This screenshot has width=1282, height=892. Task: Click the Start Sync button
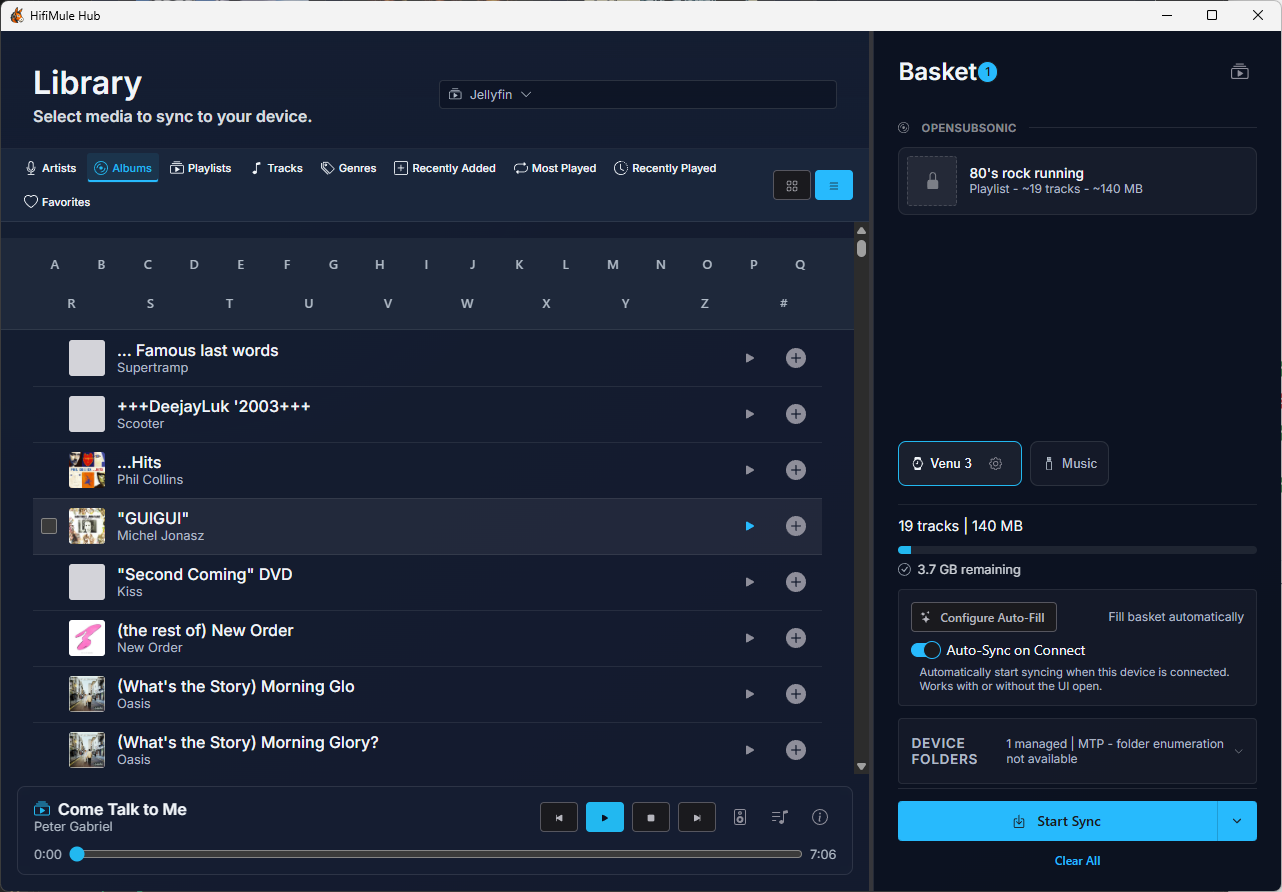pyautogui.click(x=1057, y=821)
